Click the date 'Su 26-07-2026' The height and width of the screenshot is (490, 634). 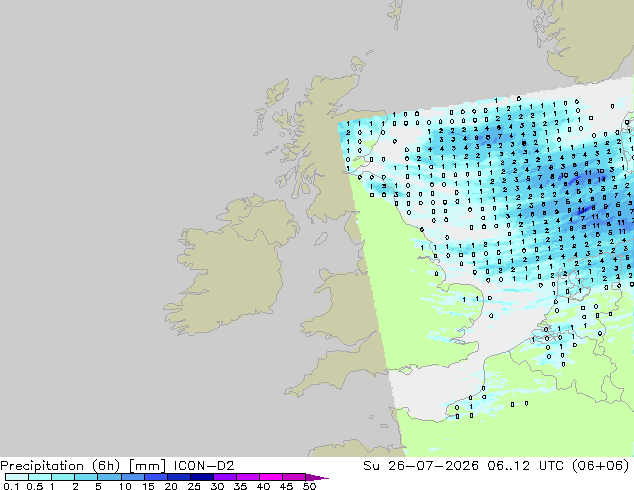[421, 466]
